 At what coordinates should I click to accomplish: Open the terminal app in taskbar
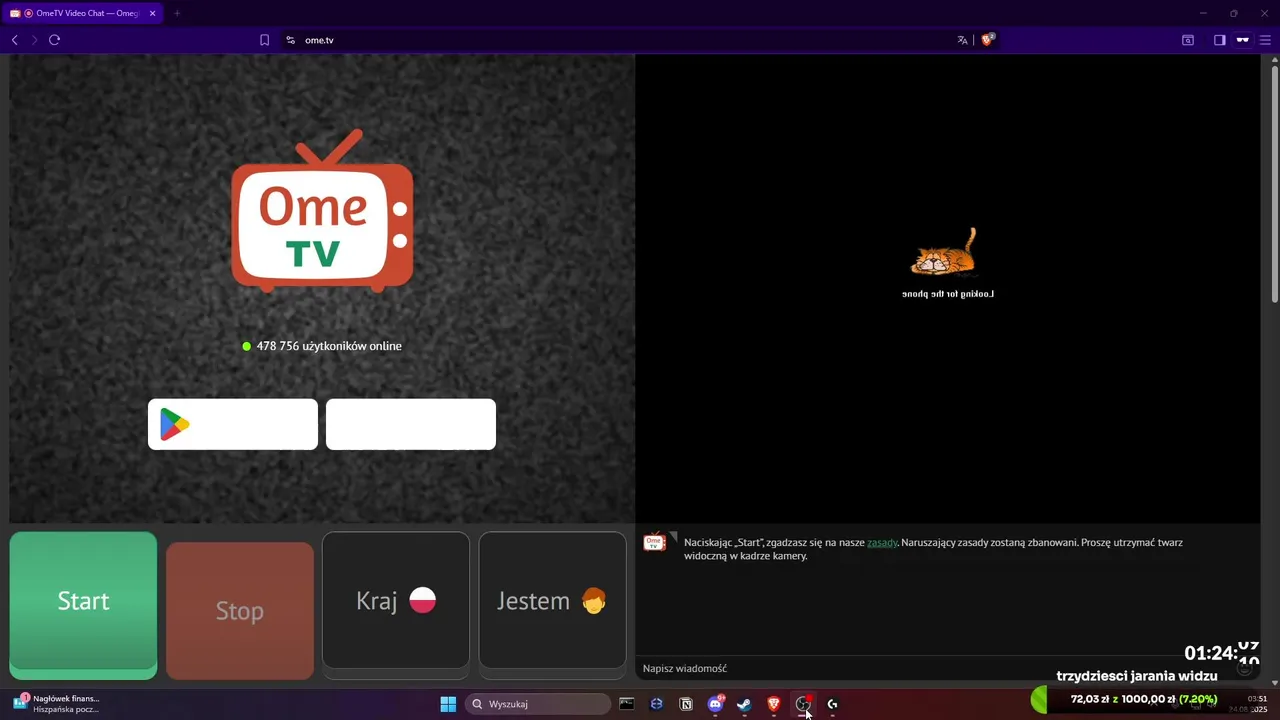pyautogui.click(x=627, y=704)
